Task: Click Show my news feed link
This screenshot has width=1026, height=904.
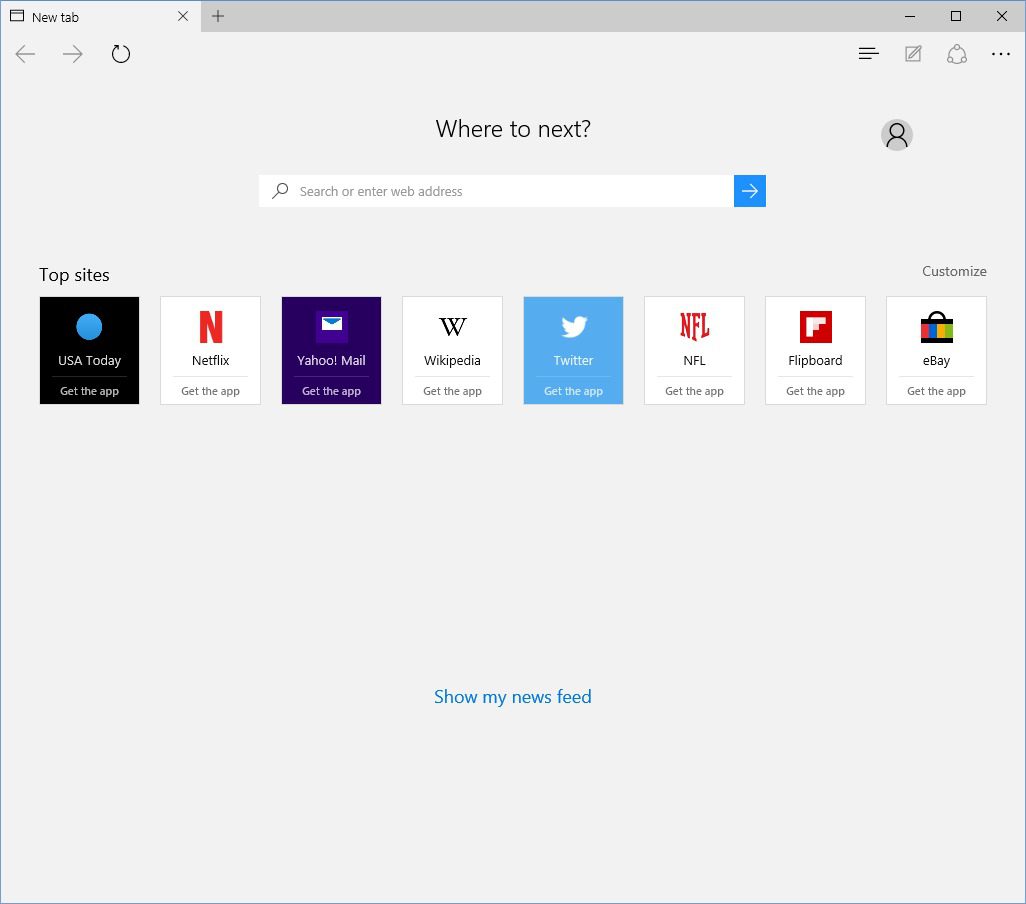Action: point(512,697)
